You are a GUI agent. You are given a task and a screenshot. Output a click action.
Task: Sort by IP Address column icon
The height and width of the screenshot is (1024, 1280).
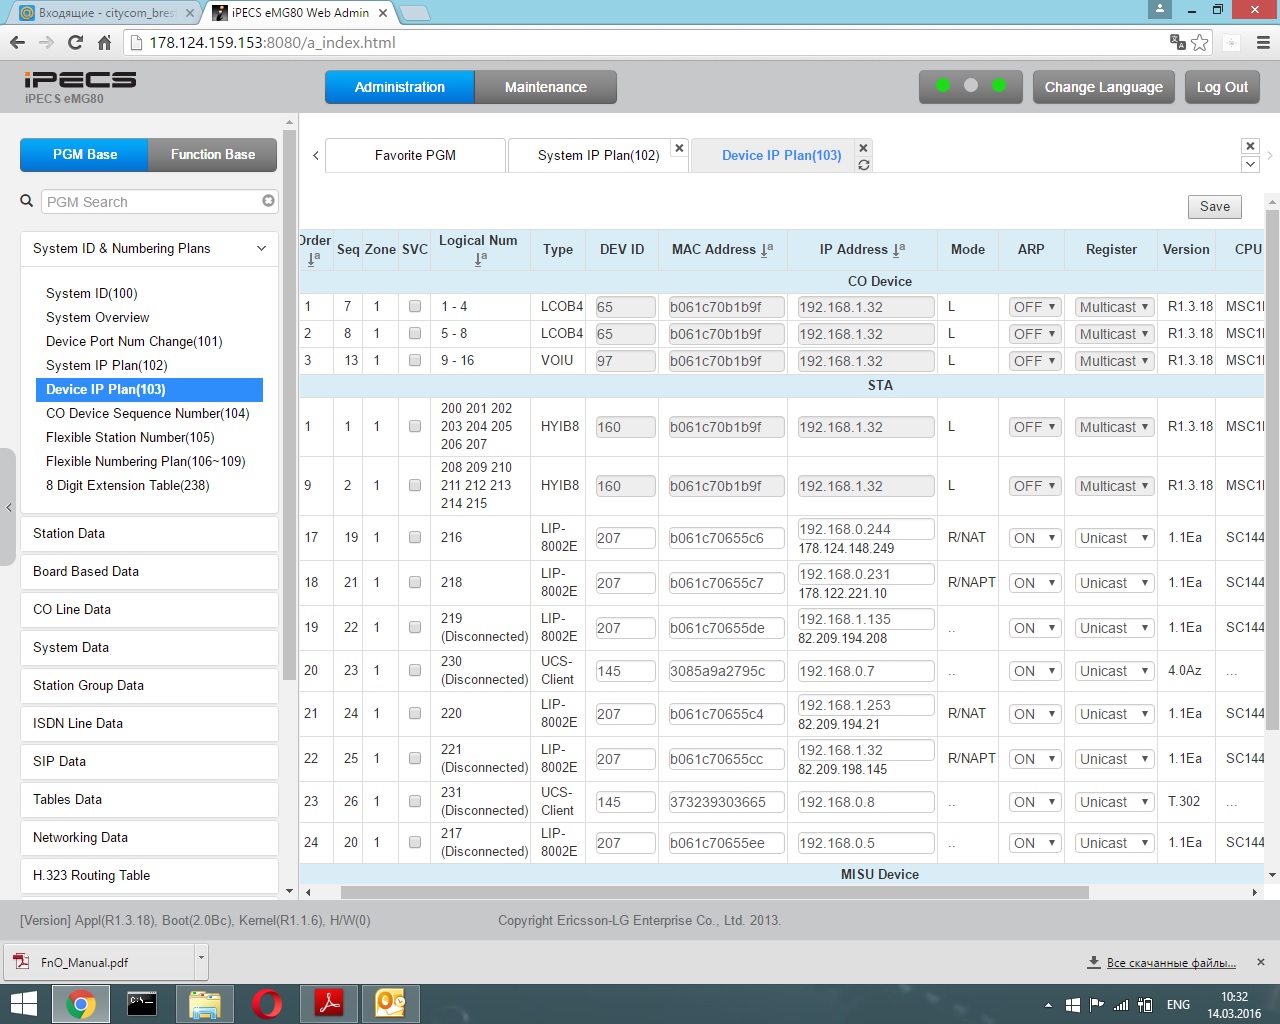[898, 250]
